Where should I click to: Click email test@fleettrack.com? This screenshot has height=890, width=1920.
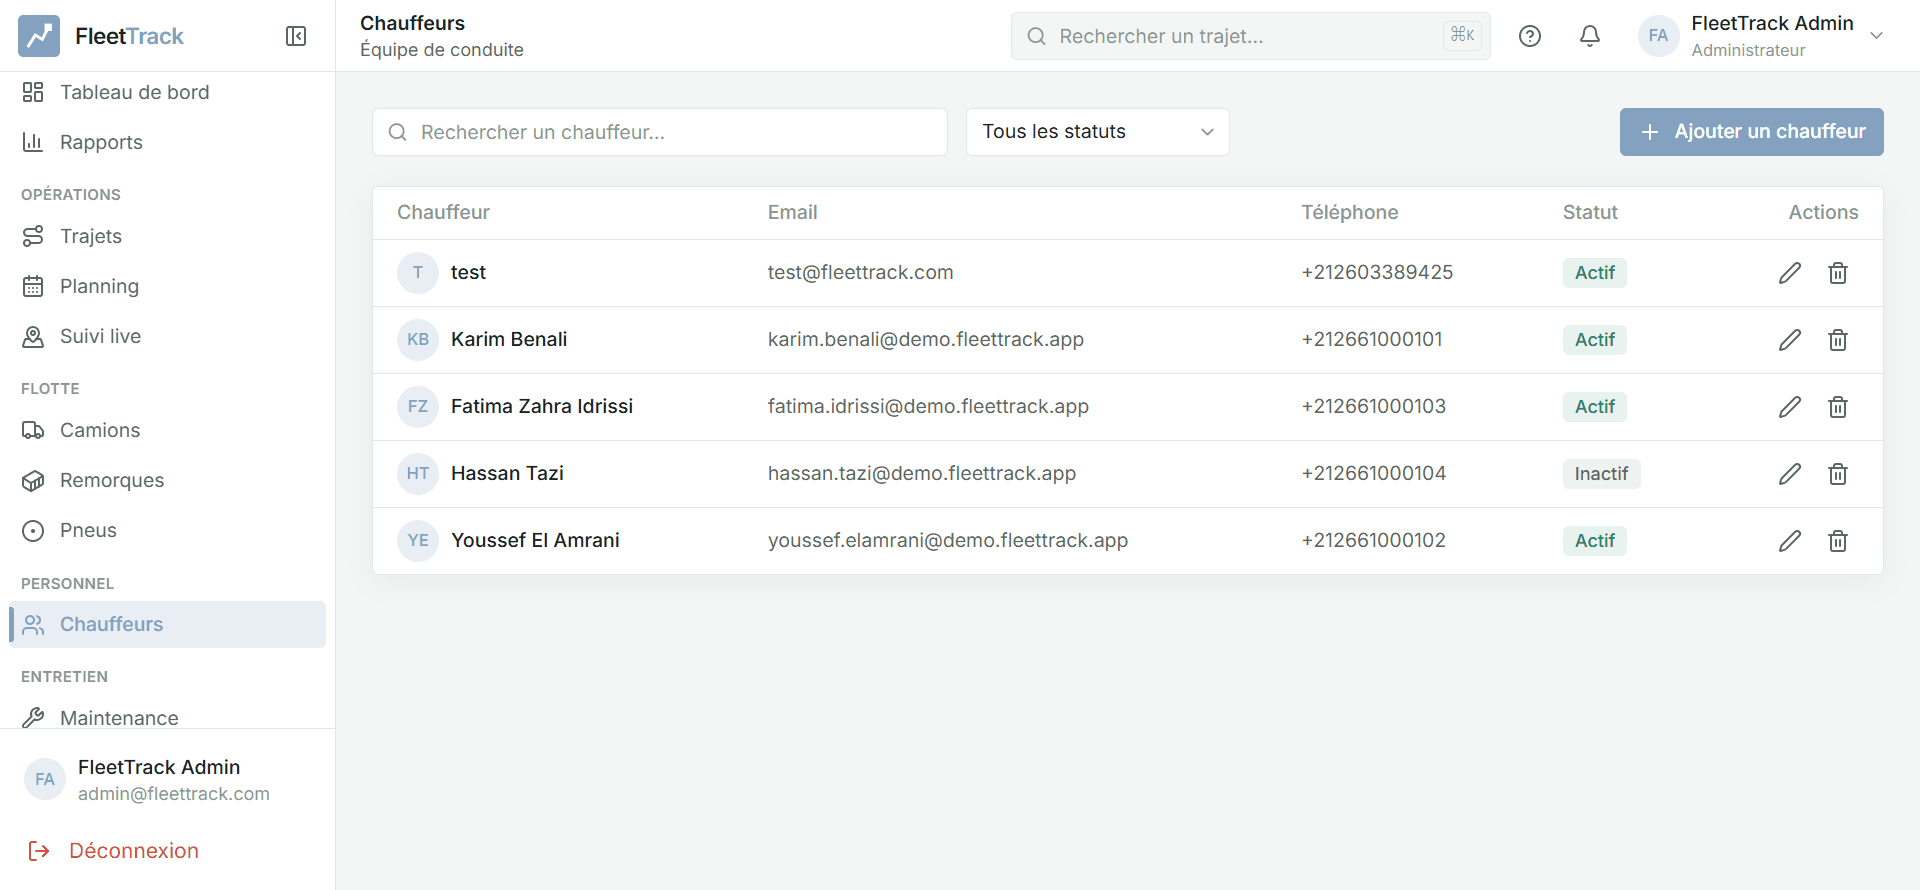(x=860, y=273)
